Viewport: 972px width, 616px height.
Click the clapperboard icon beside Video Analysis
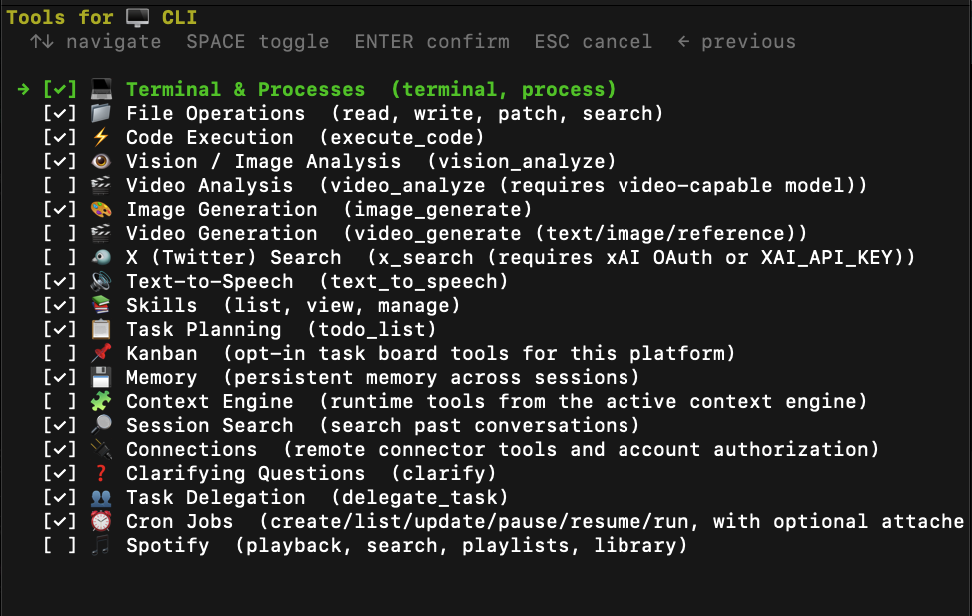101,185
